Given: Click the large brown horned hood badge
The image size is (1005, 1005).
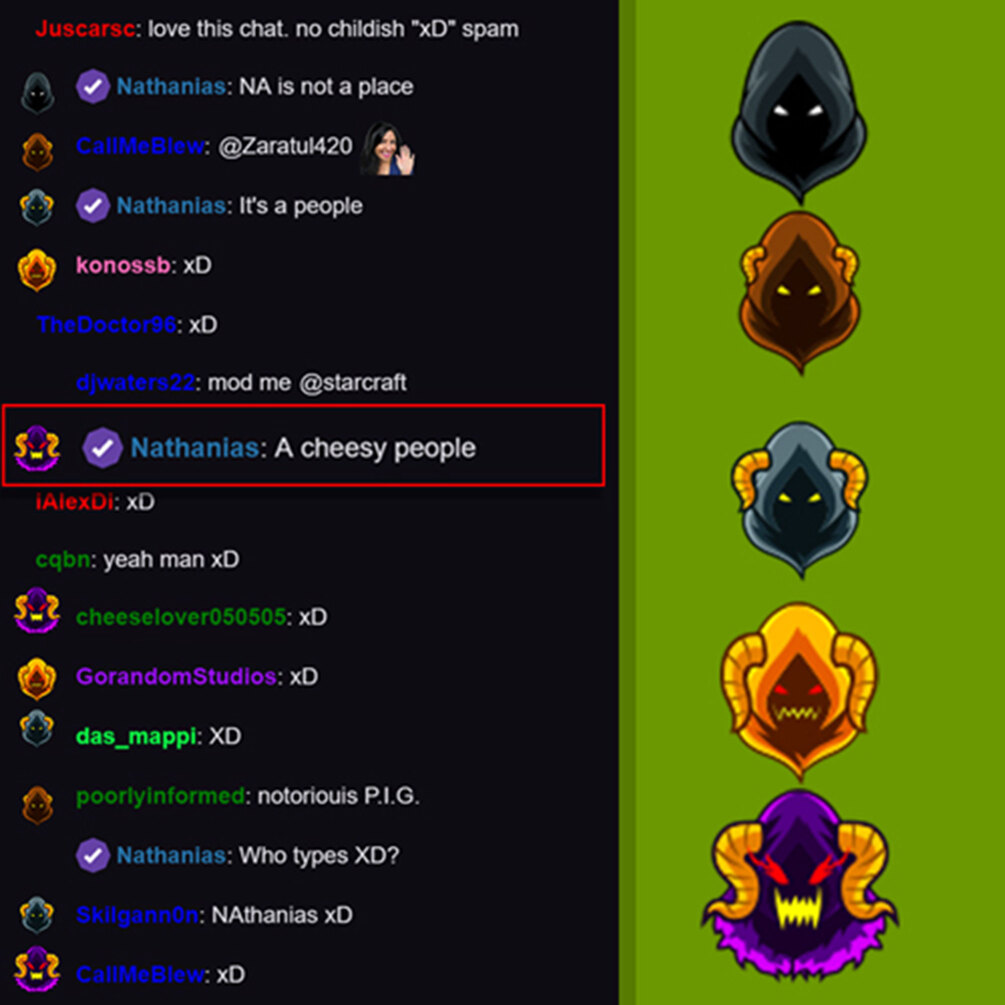Looking at the screenshot, I should [799, 290].
